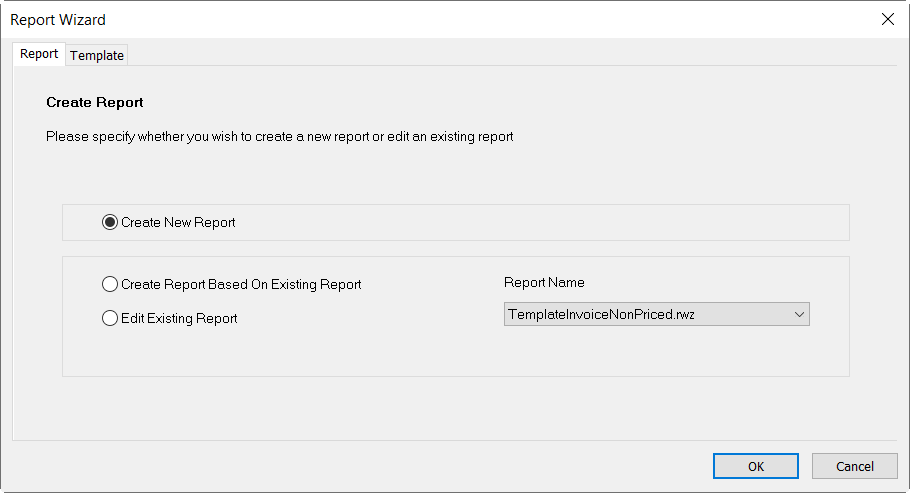The width and height of the screenshot is (910, 493).
Task: Click the Create New Report label text
Action: pyautogui.click(x=178, y=222)
